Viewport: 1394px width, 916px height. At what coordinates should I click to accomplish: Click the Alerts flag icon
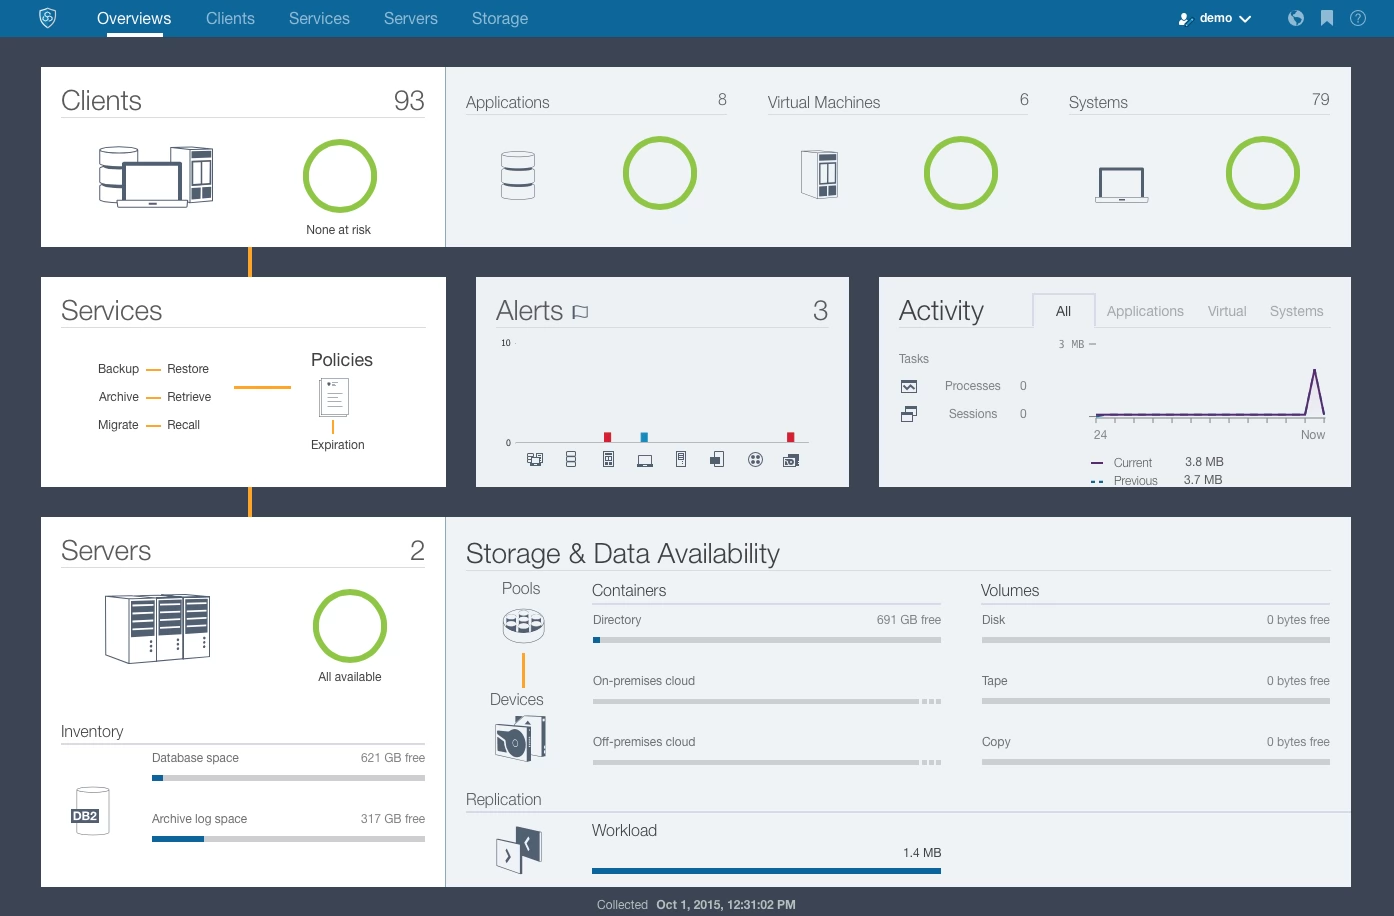pyautogui.click(x=580, y=312)
